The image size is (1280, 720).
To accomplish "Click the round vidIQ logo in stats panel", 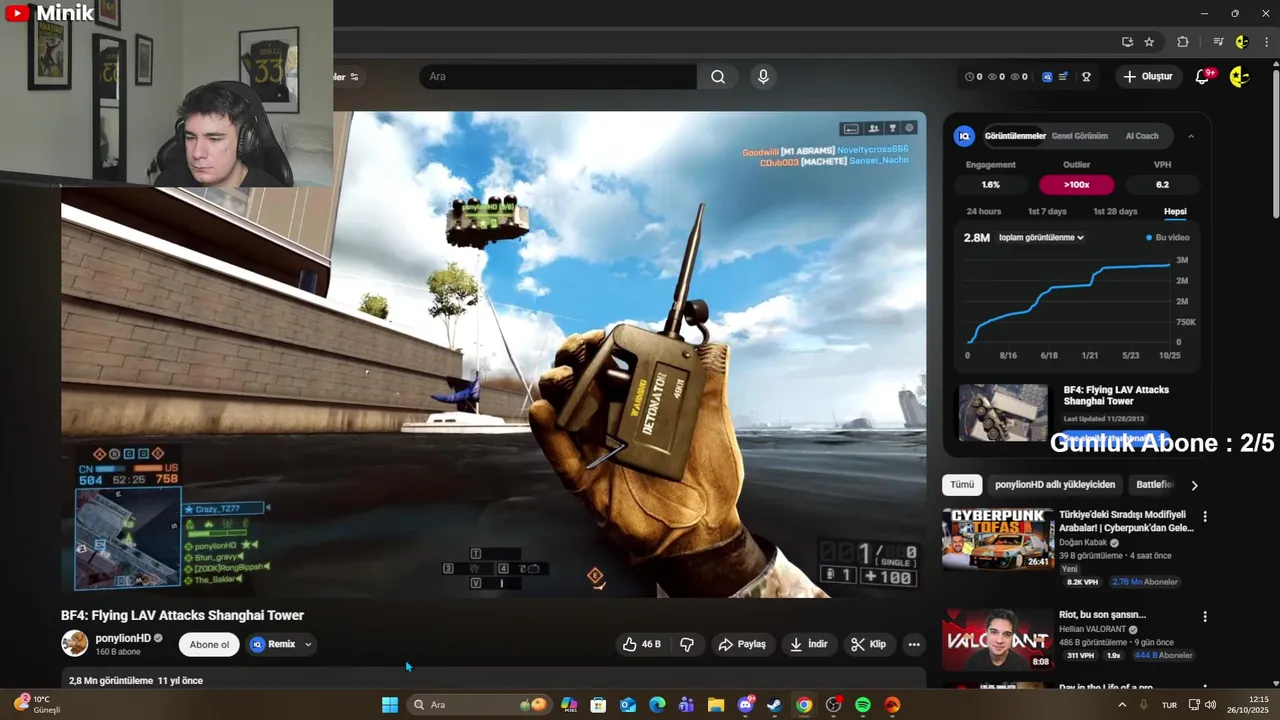I will [964, 136].
